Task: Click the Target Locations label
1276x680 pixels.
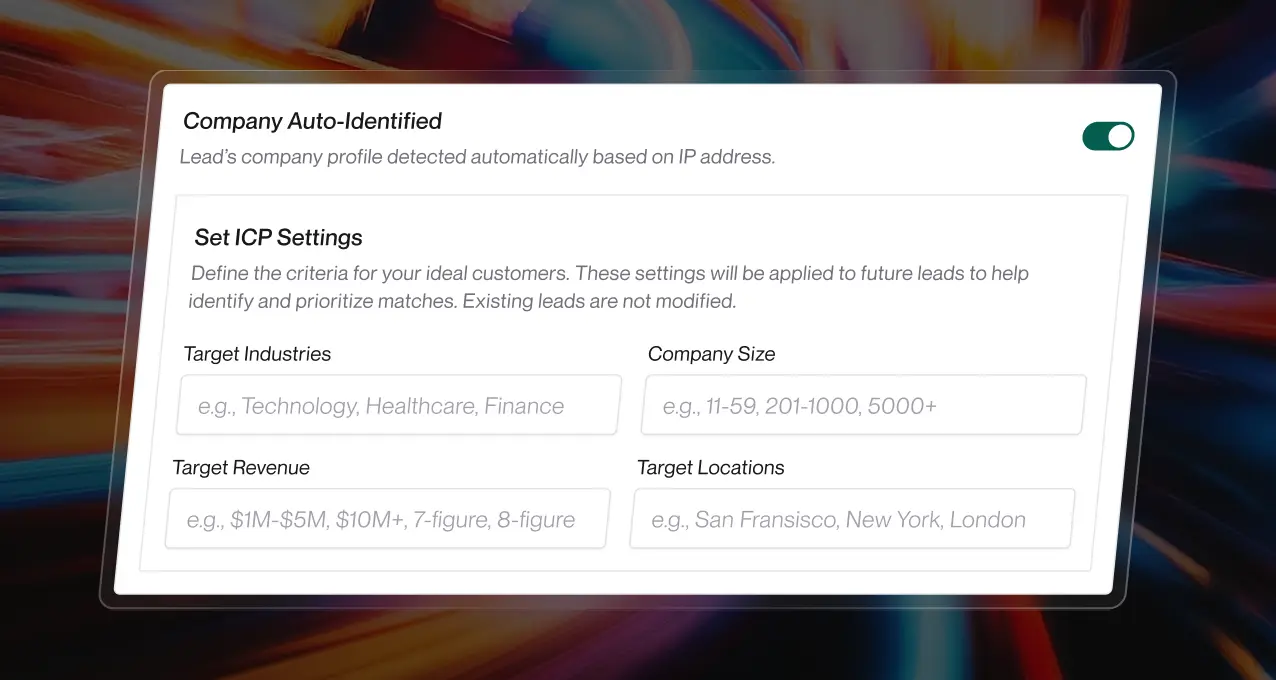Action: [710, 468]
